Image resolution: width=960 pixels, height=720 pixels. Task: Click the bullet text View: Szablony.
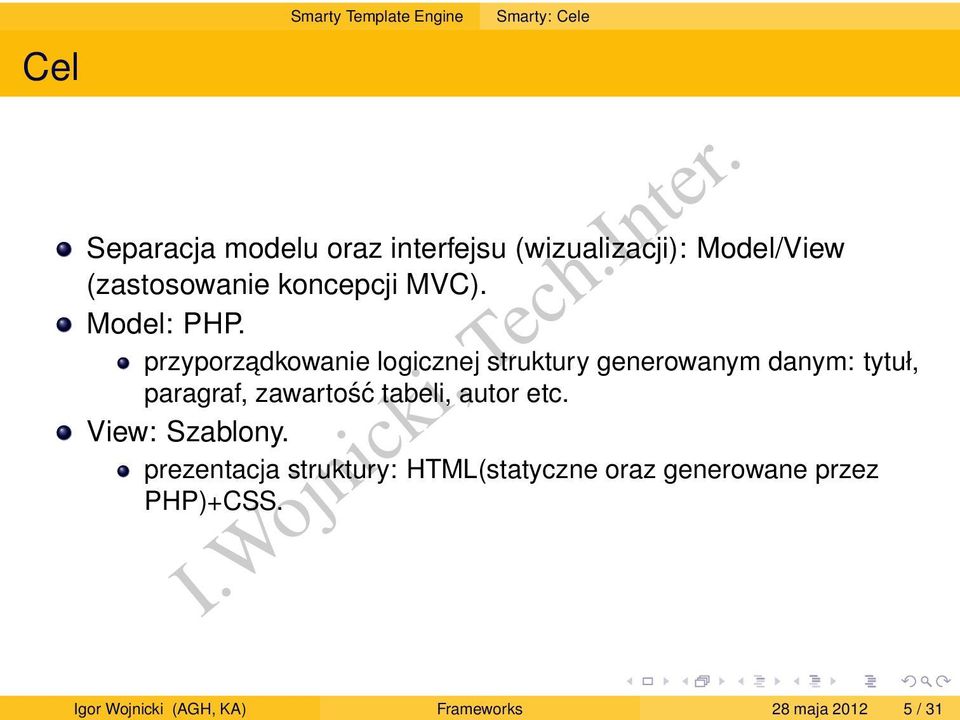tap(187, 432)
